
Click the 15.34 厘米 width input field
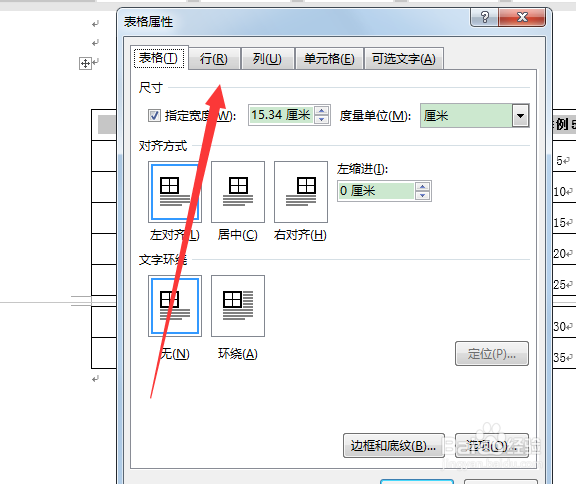pyautogui.click(x=281, y=115)
